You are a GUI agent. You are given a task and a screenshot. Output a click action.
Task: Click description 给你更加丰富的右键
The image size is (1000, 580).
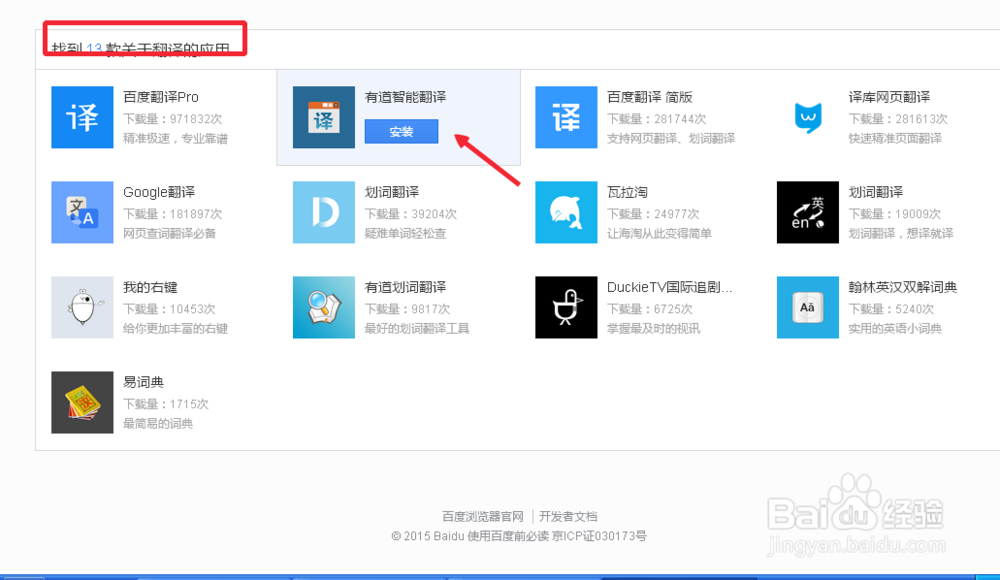click(175, 329)
